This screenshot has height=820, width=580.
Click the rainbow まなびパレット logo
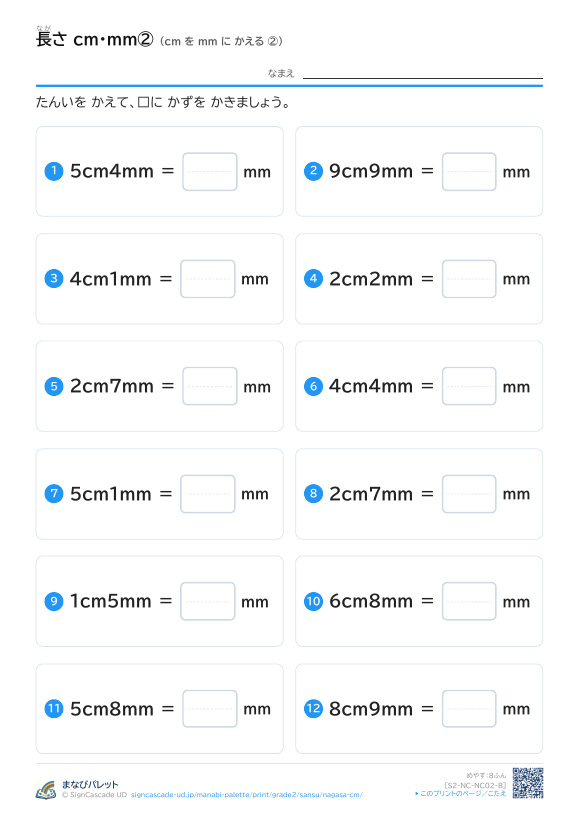click(x=46, y=790)
